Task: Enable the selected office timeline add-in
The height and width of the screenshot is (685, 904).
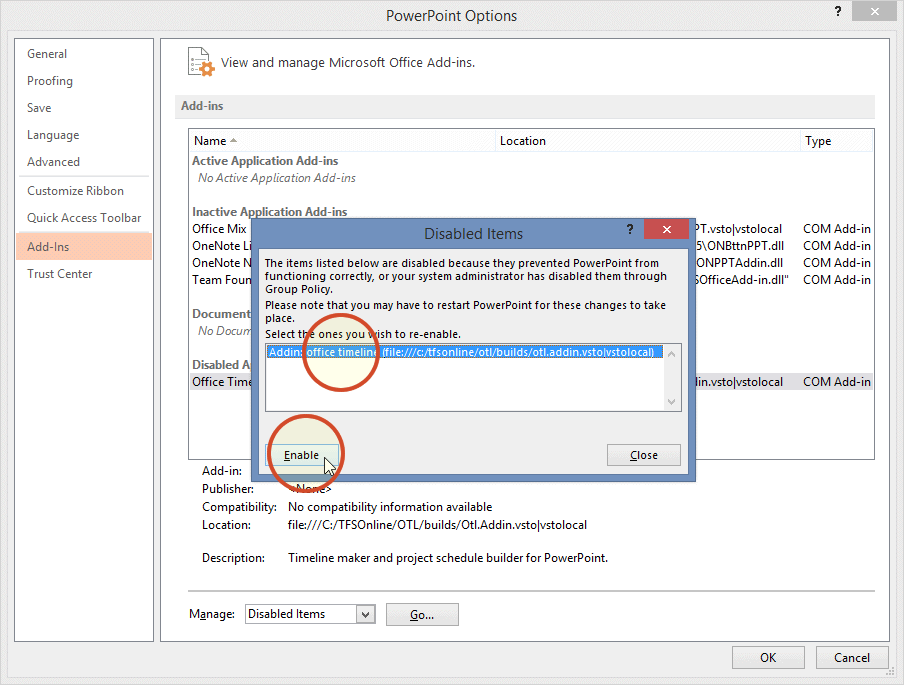Action: [x=303, y=454]
